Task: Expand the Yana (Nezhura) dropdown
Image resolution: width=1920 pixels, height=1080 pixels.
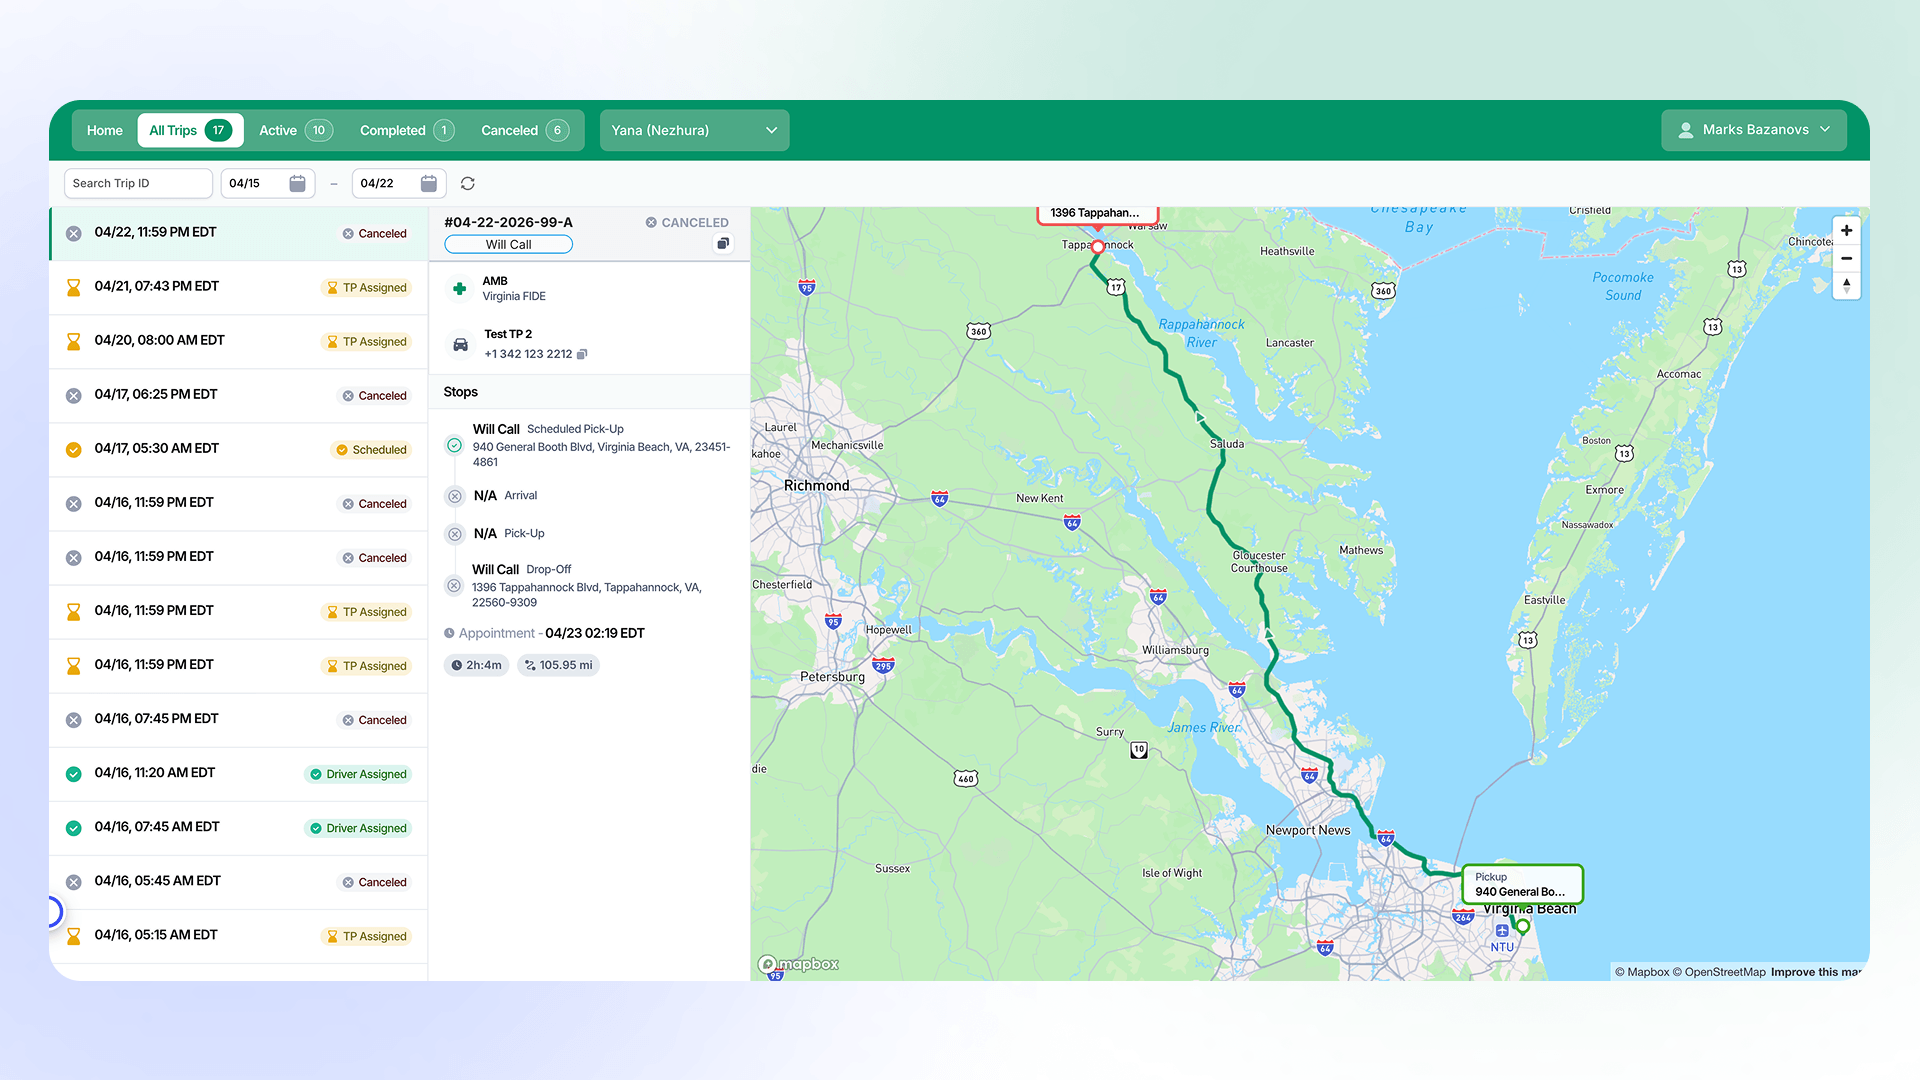Action: click(694, 130)
